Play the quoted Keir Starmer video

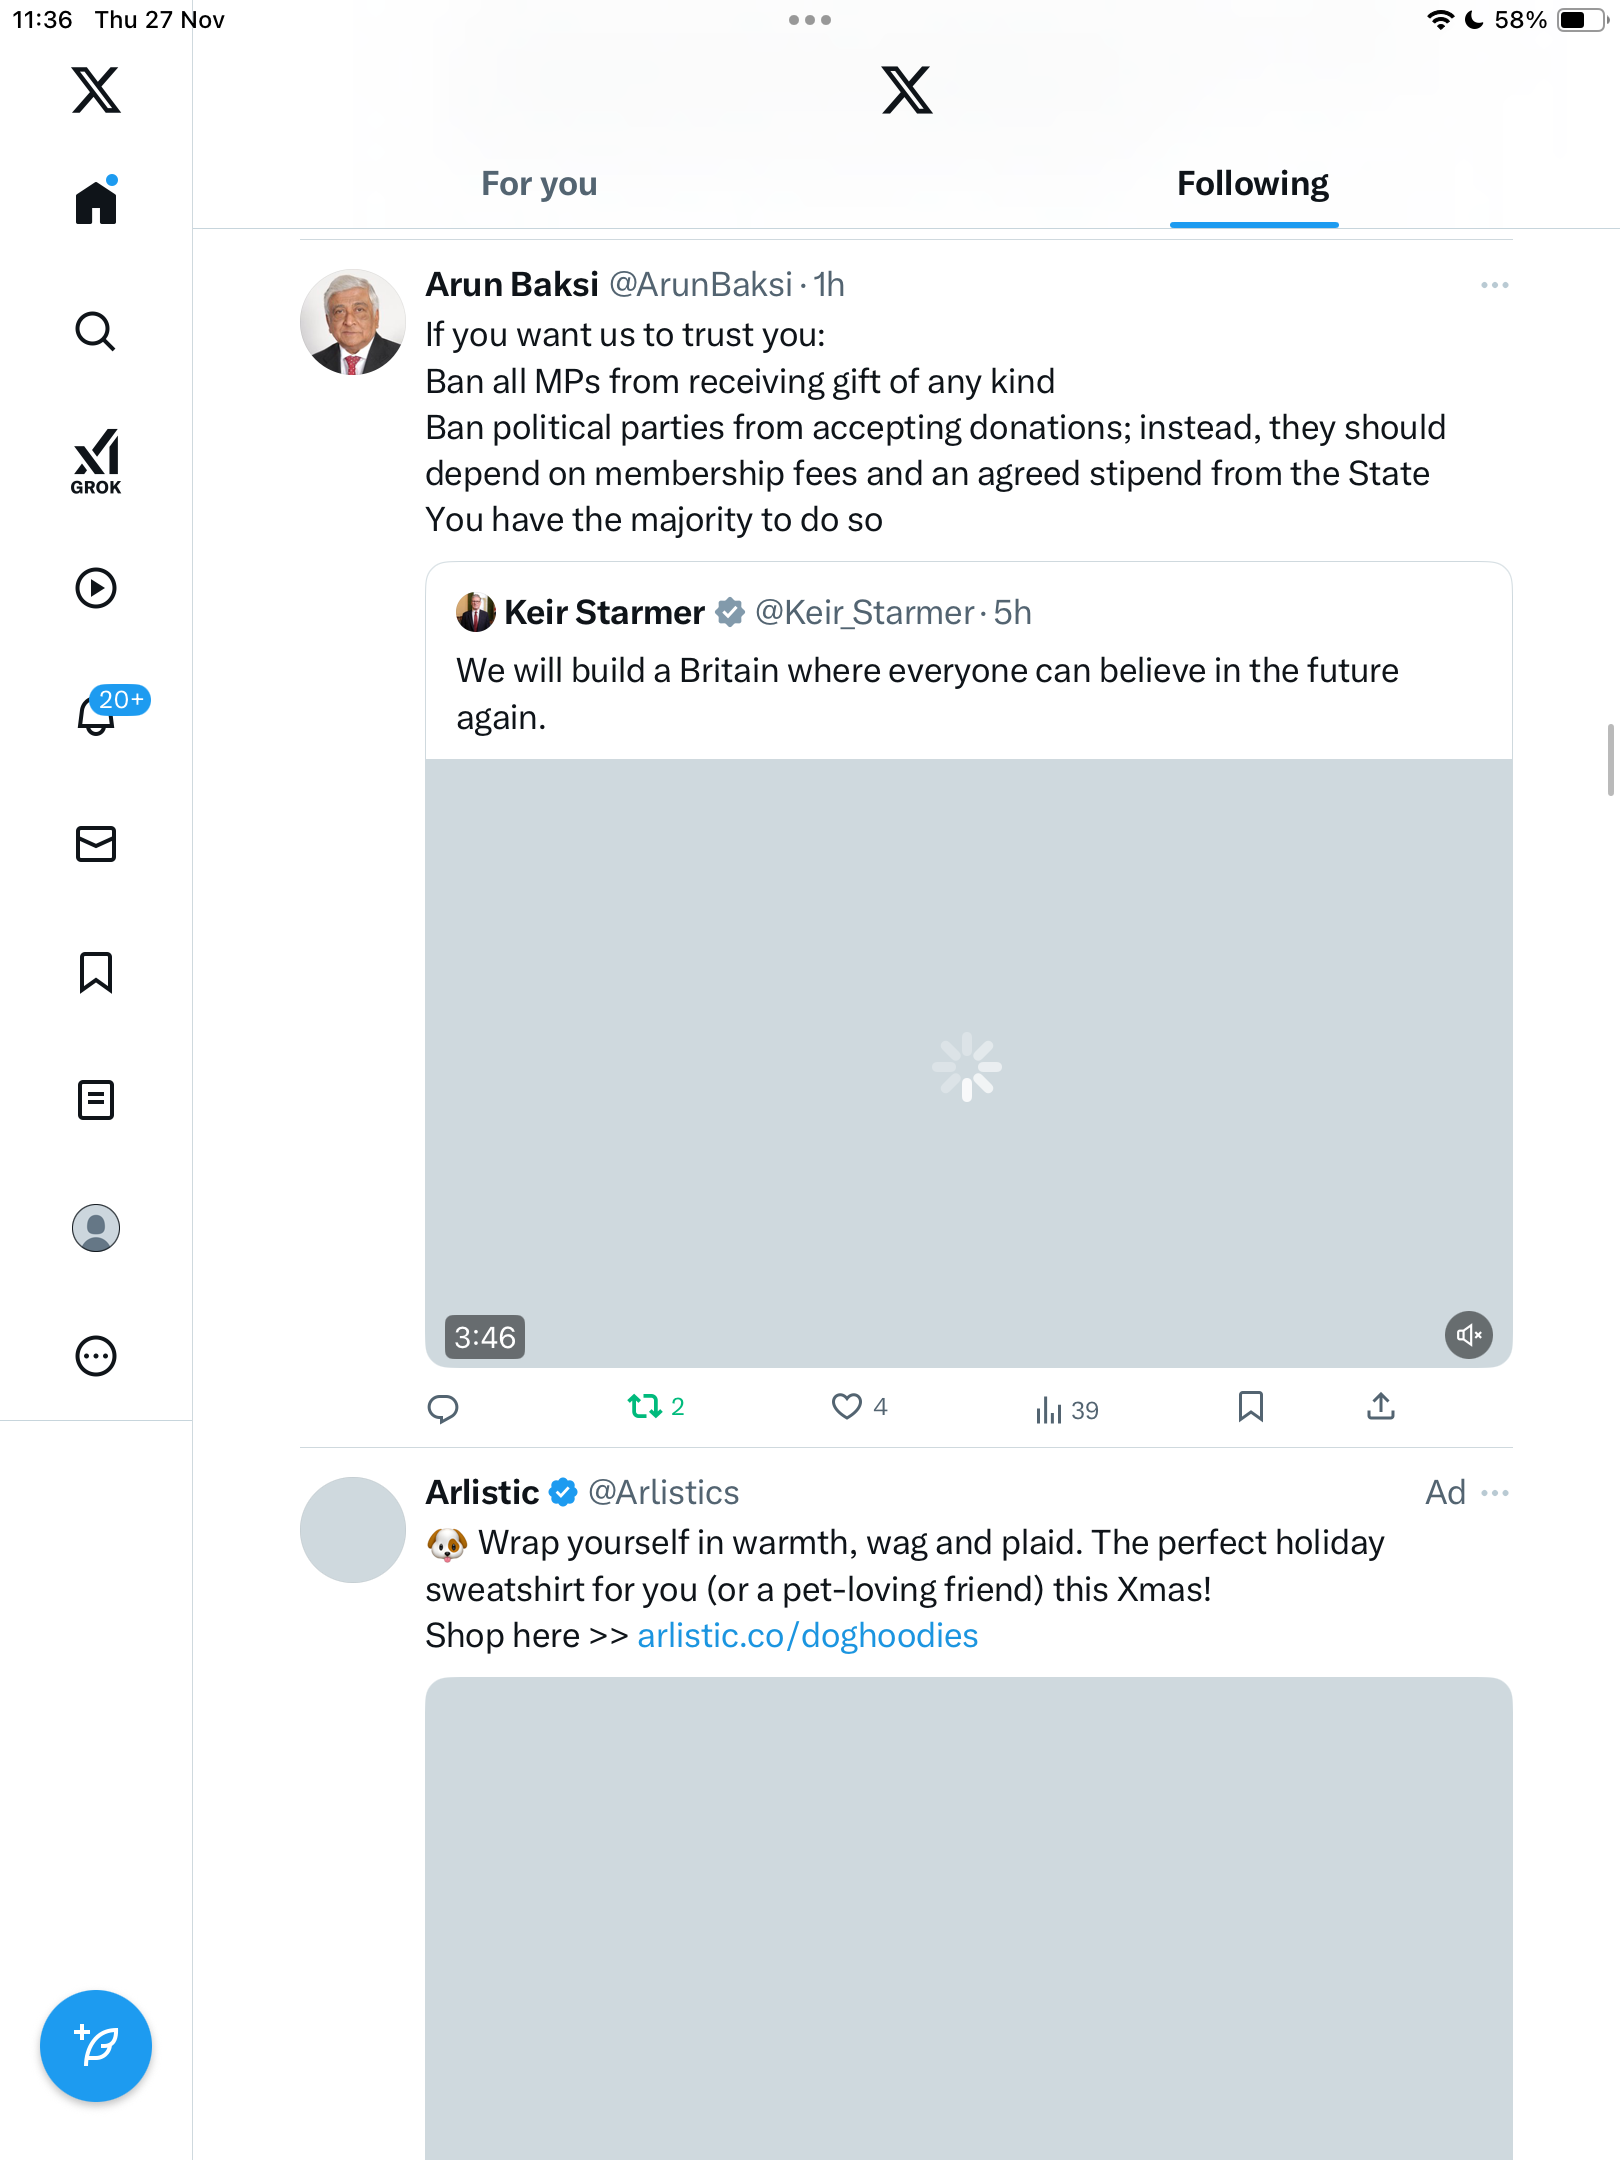[x=967, y=1065]
